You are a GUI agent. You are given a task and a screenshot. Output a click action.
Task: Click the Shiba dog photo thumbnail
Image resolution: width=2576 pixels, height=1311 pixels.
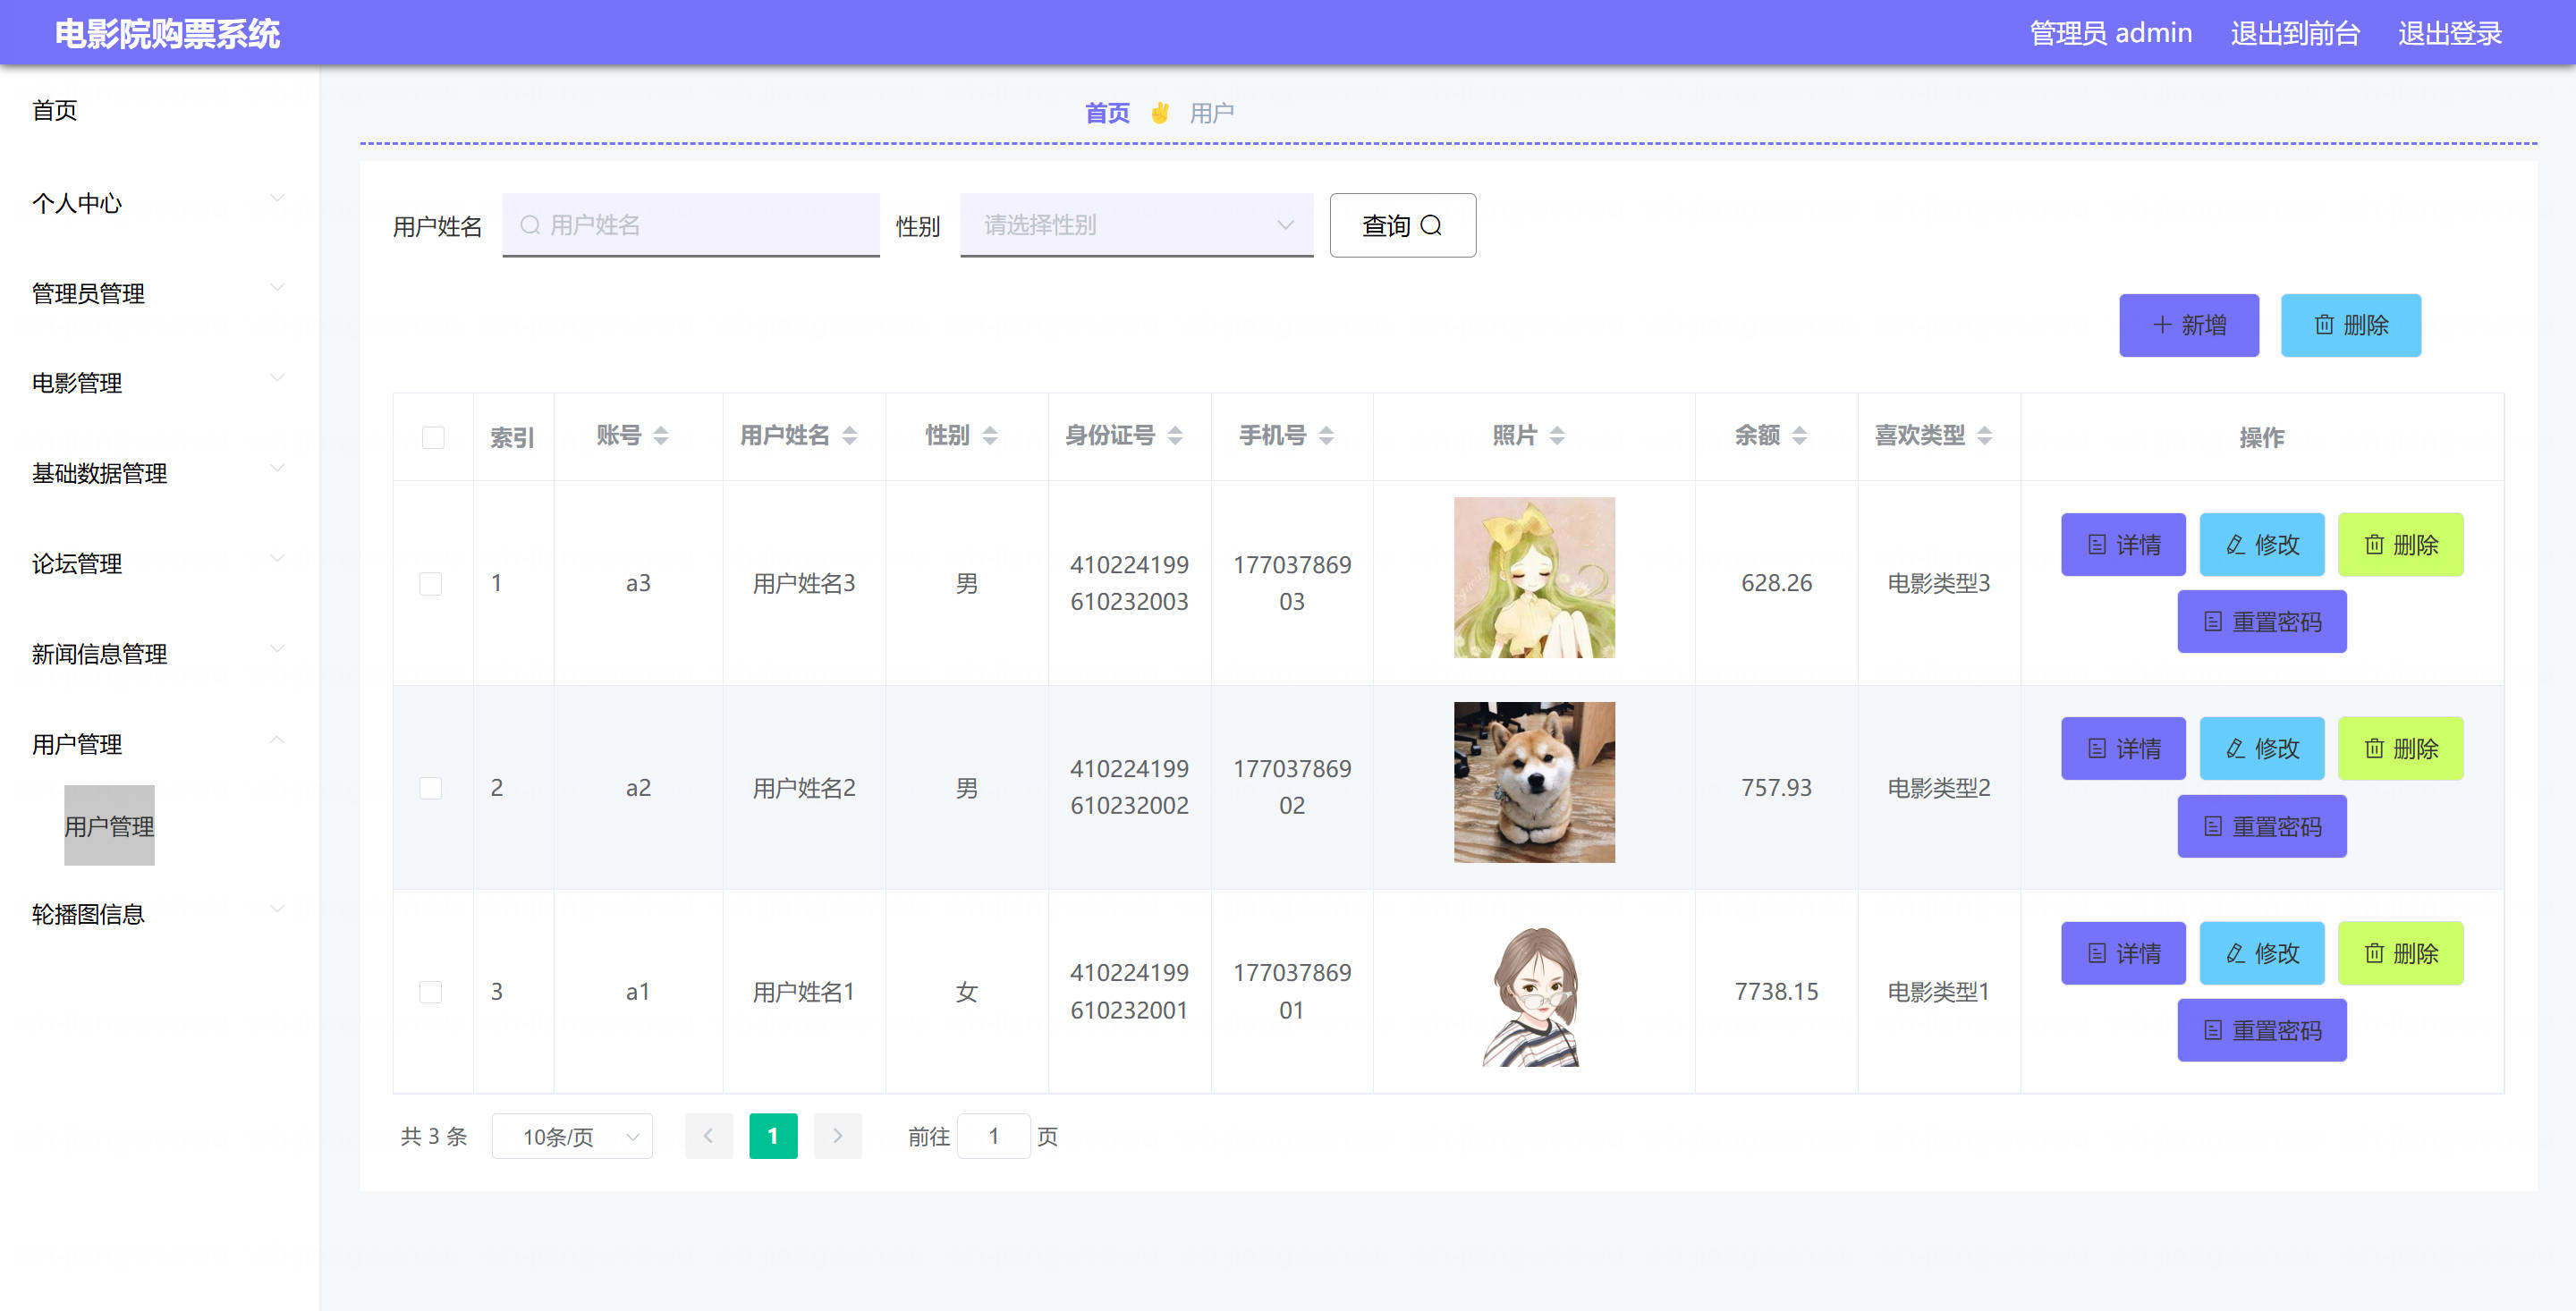coord(1533,782)
